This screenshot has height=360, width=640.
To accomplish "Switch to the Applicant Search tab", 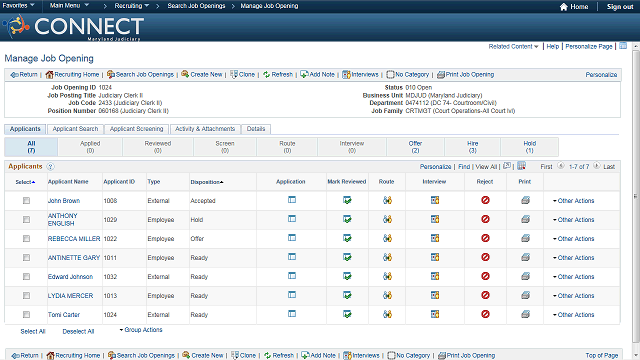I will pyautogui.click(x=75, y=129).
